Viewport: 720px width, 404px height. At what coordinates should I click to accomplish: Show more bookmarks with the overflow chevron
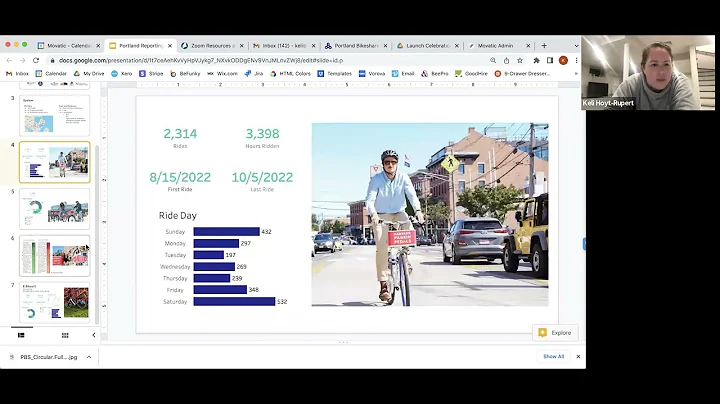coord(576,73)
